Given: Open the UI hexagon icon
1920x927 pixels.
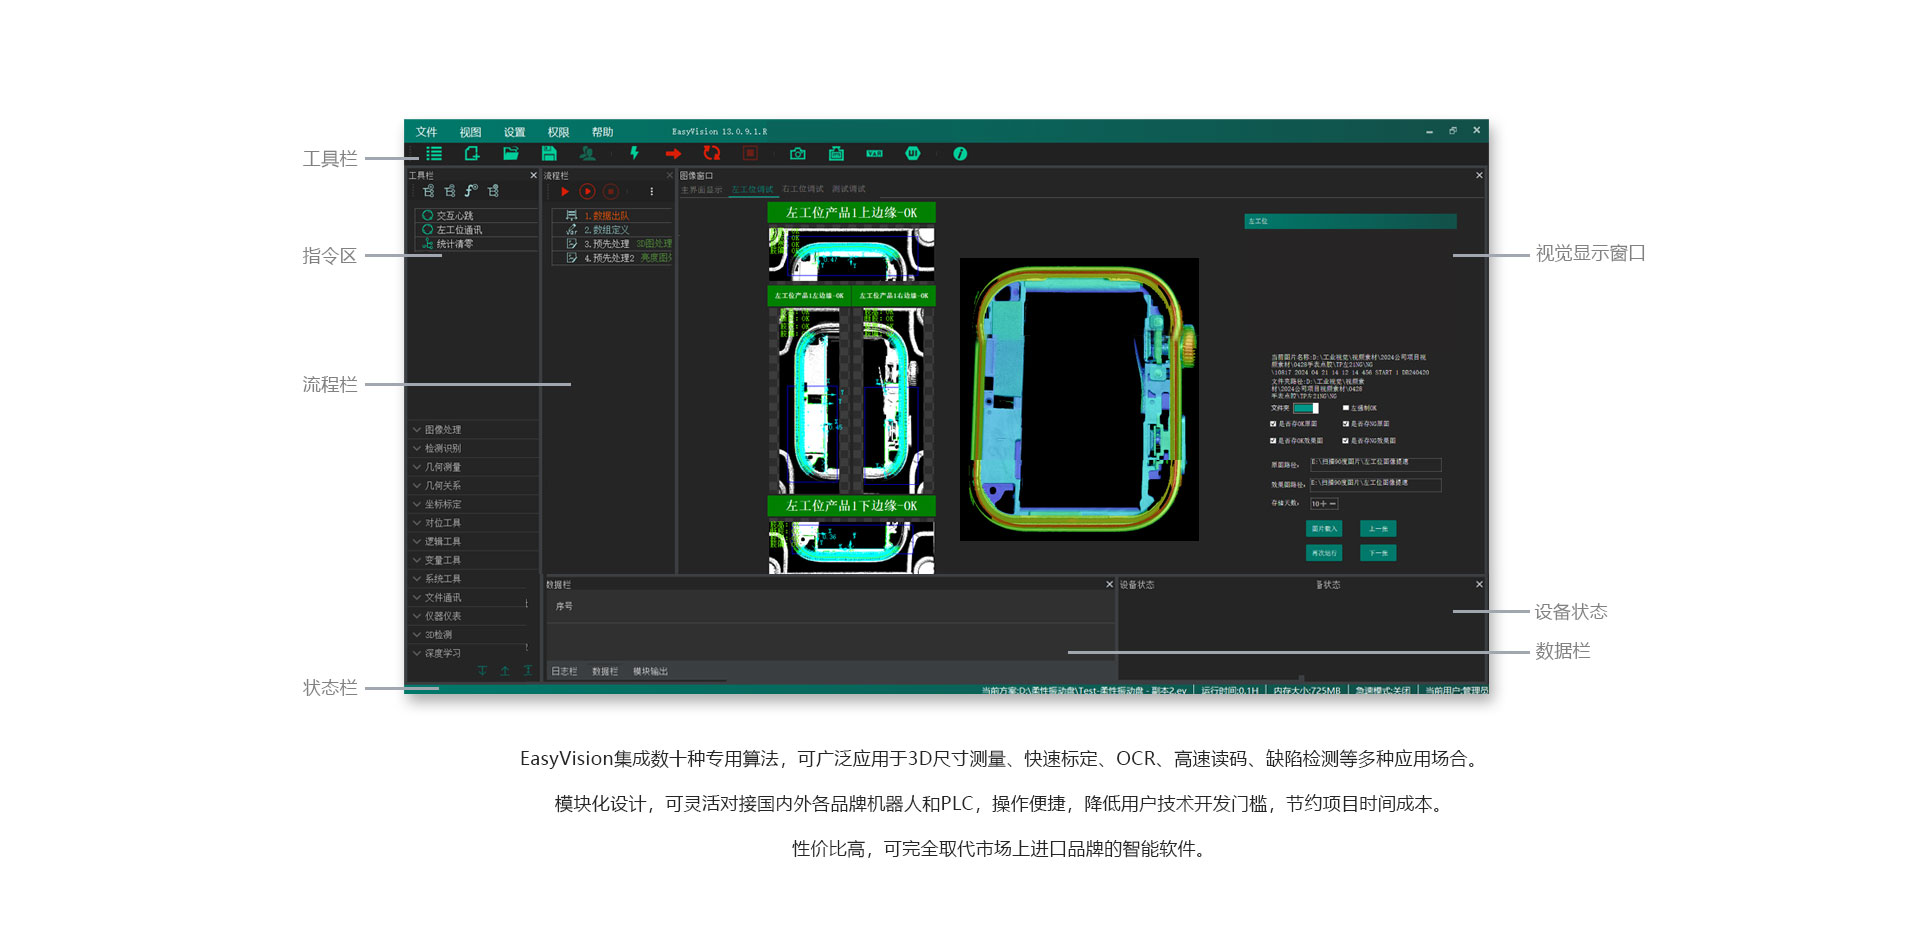Looking at the screenshot, I should 913,153.
